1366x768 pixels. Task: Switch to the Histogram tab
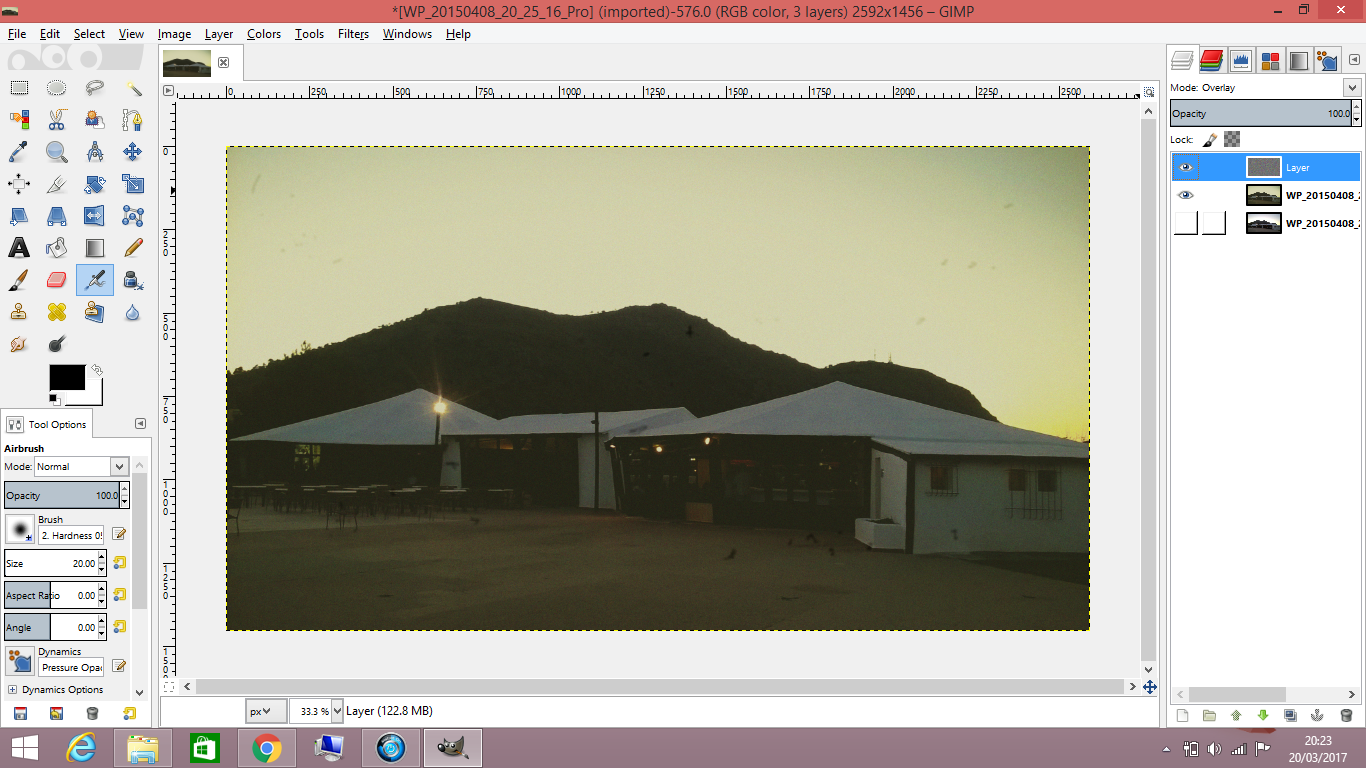pos(1241,60)
